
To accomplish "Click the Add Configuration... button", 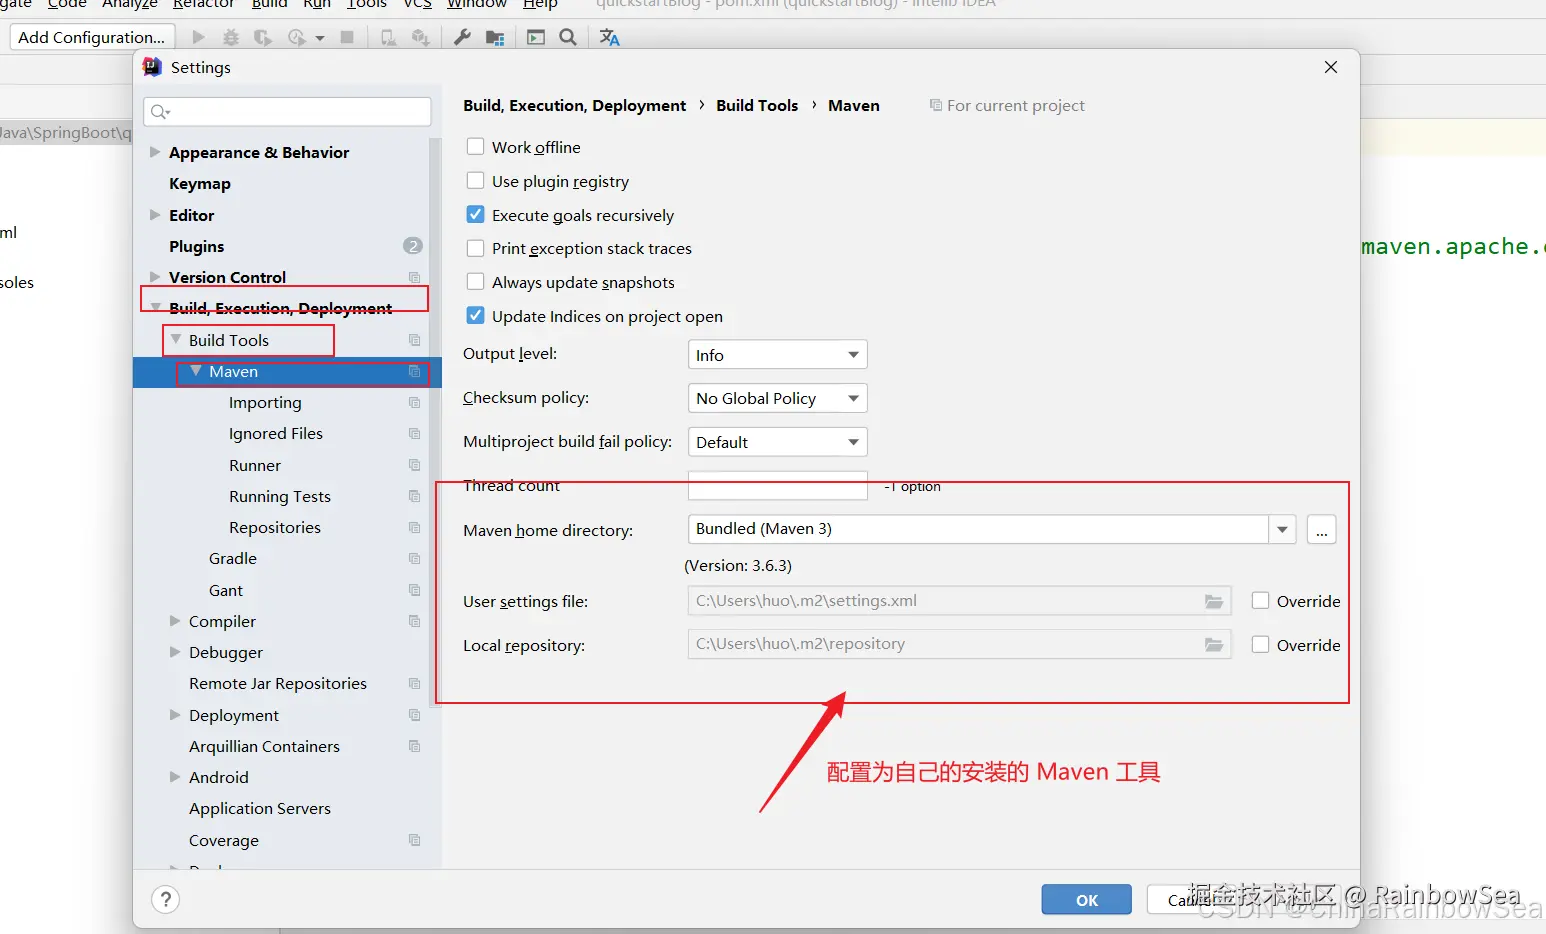I will coord(92,37).
